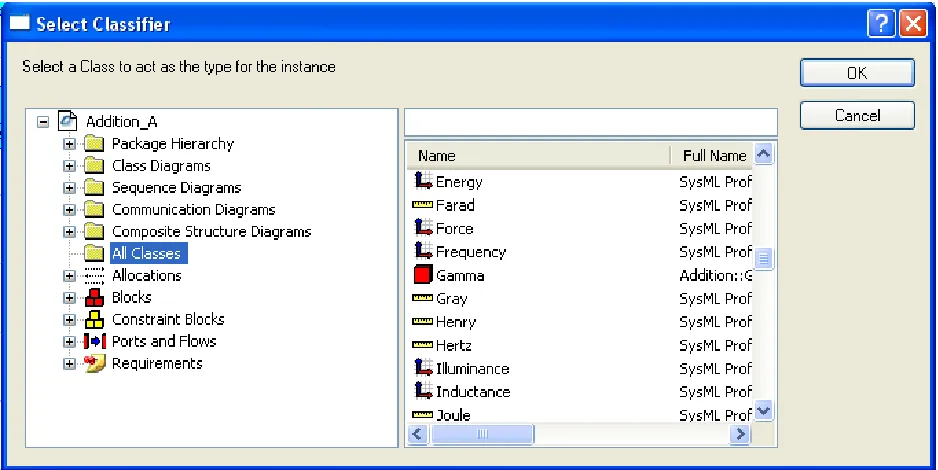Click the Requirements icon
This screenshot has width=938, height=470.
(95, 363)
